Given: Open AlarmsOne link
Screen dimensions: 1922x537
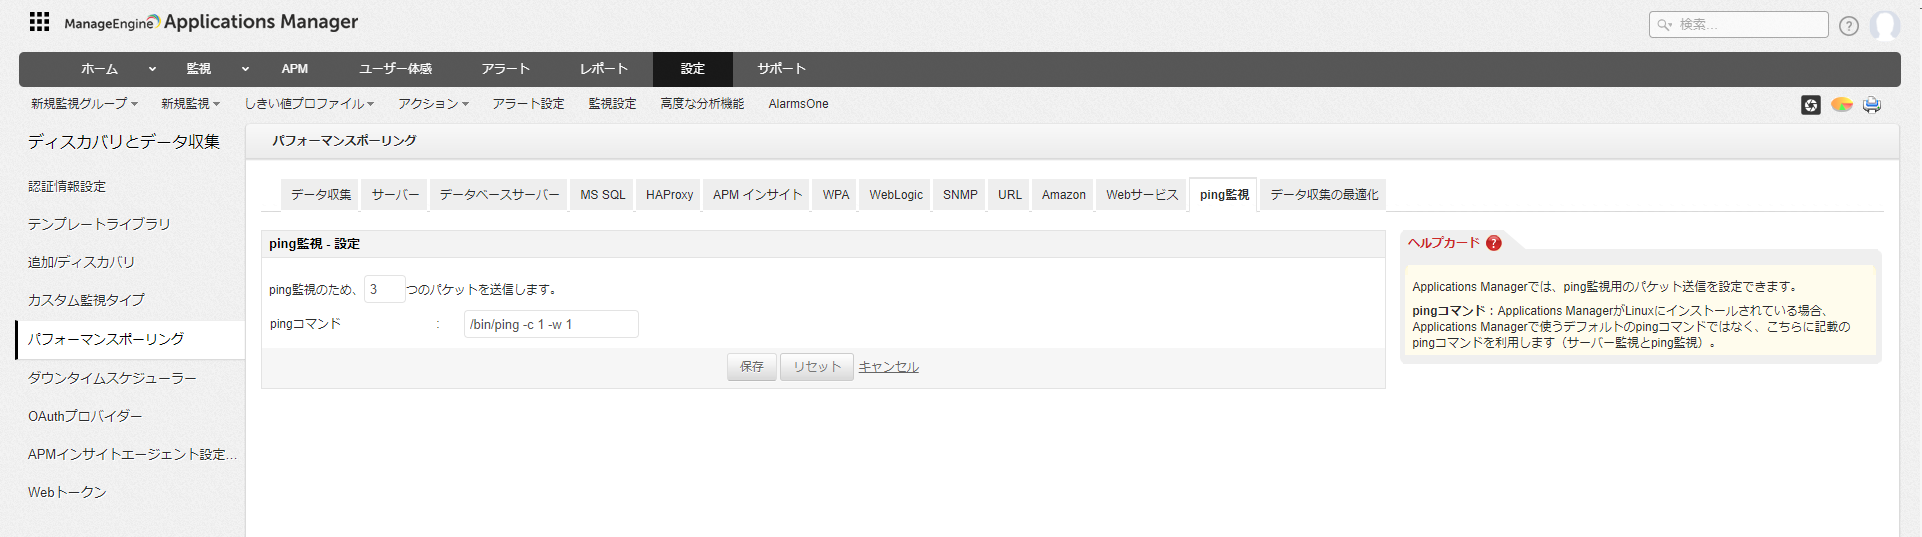Looking at the screenshot, I should pyautogui.click(x=798, y=104).
